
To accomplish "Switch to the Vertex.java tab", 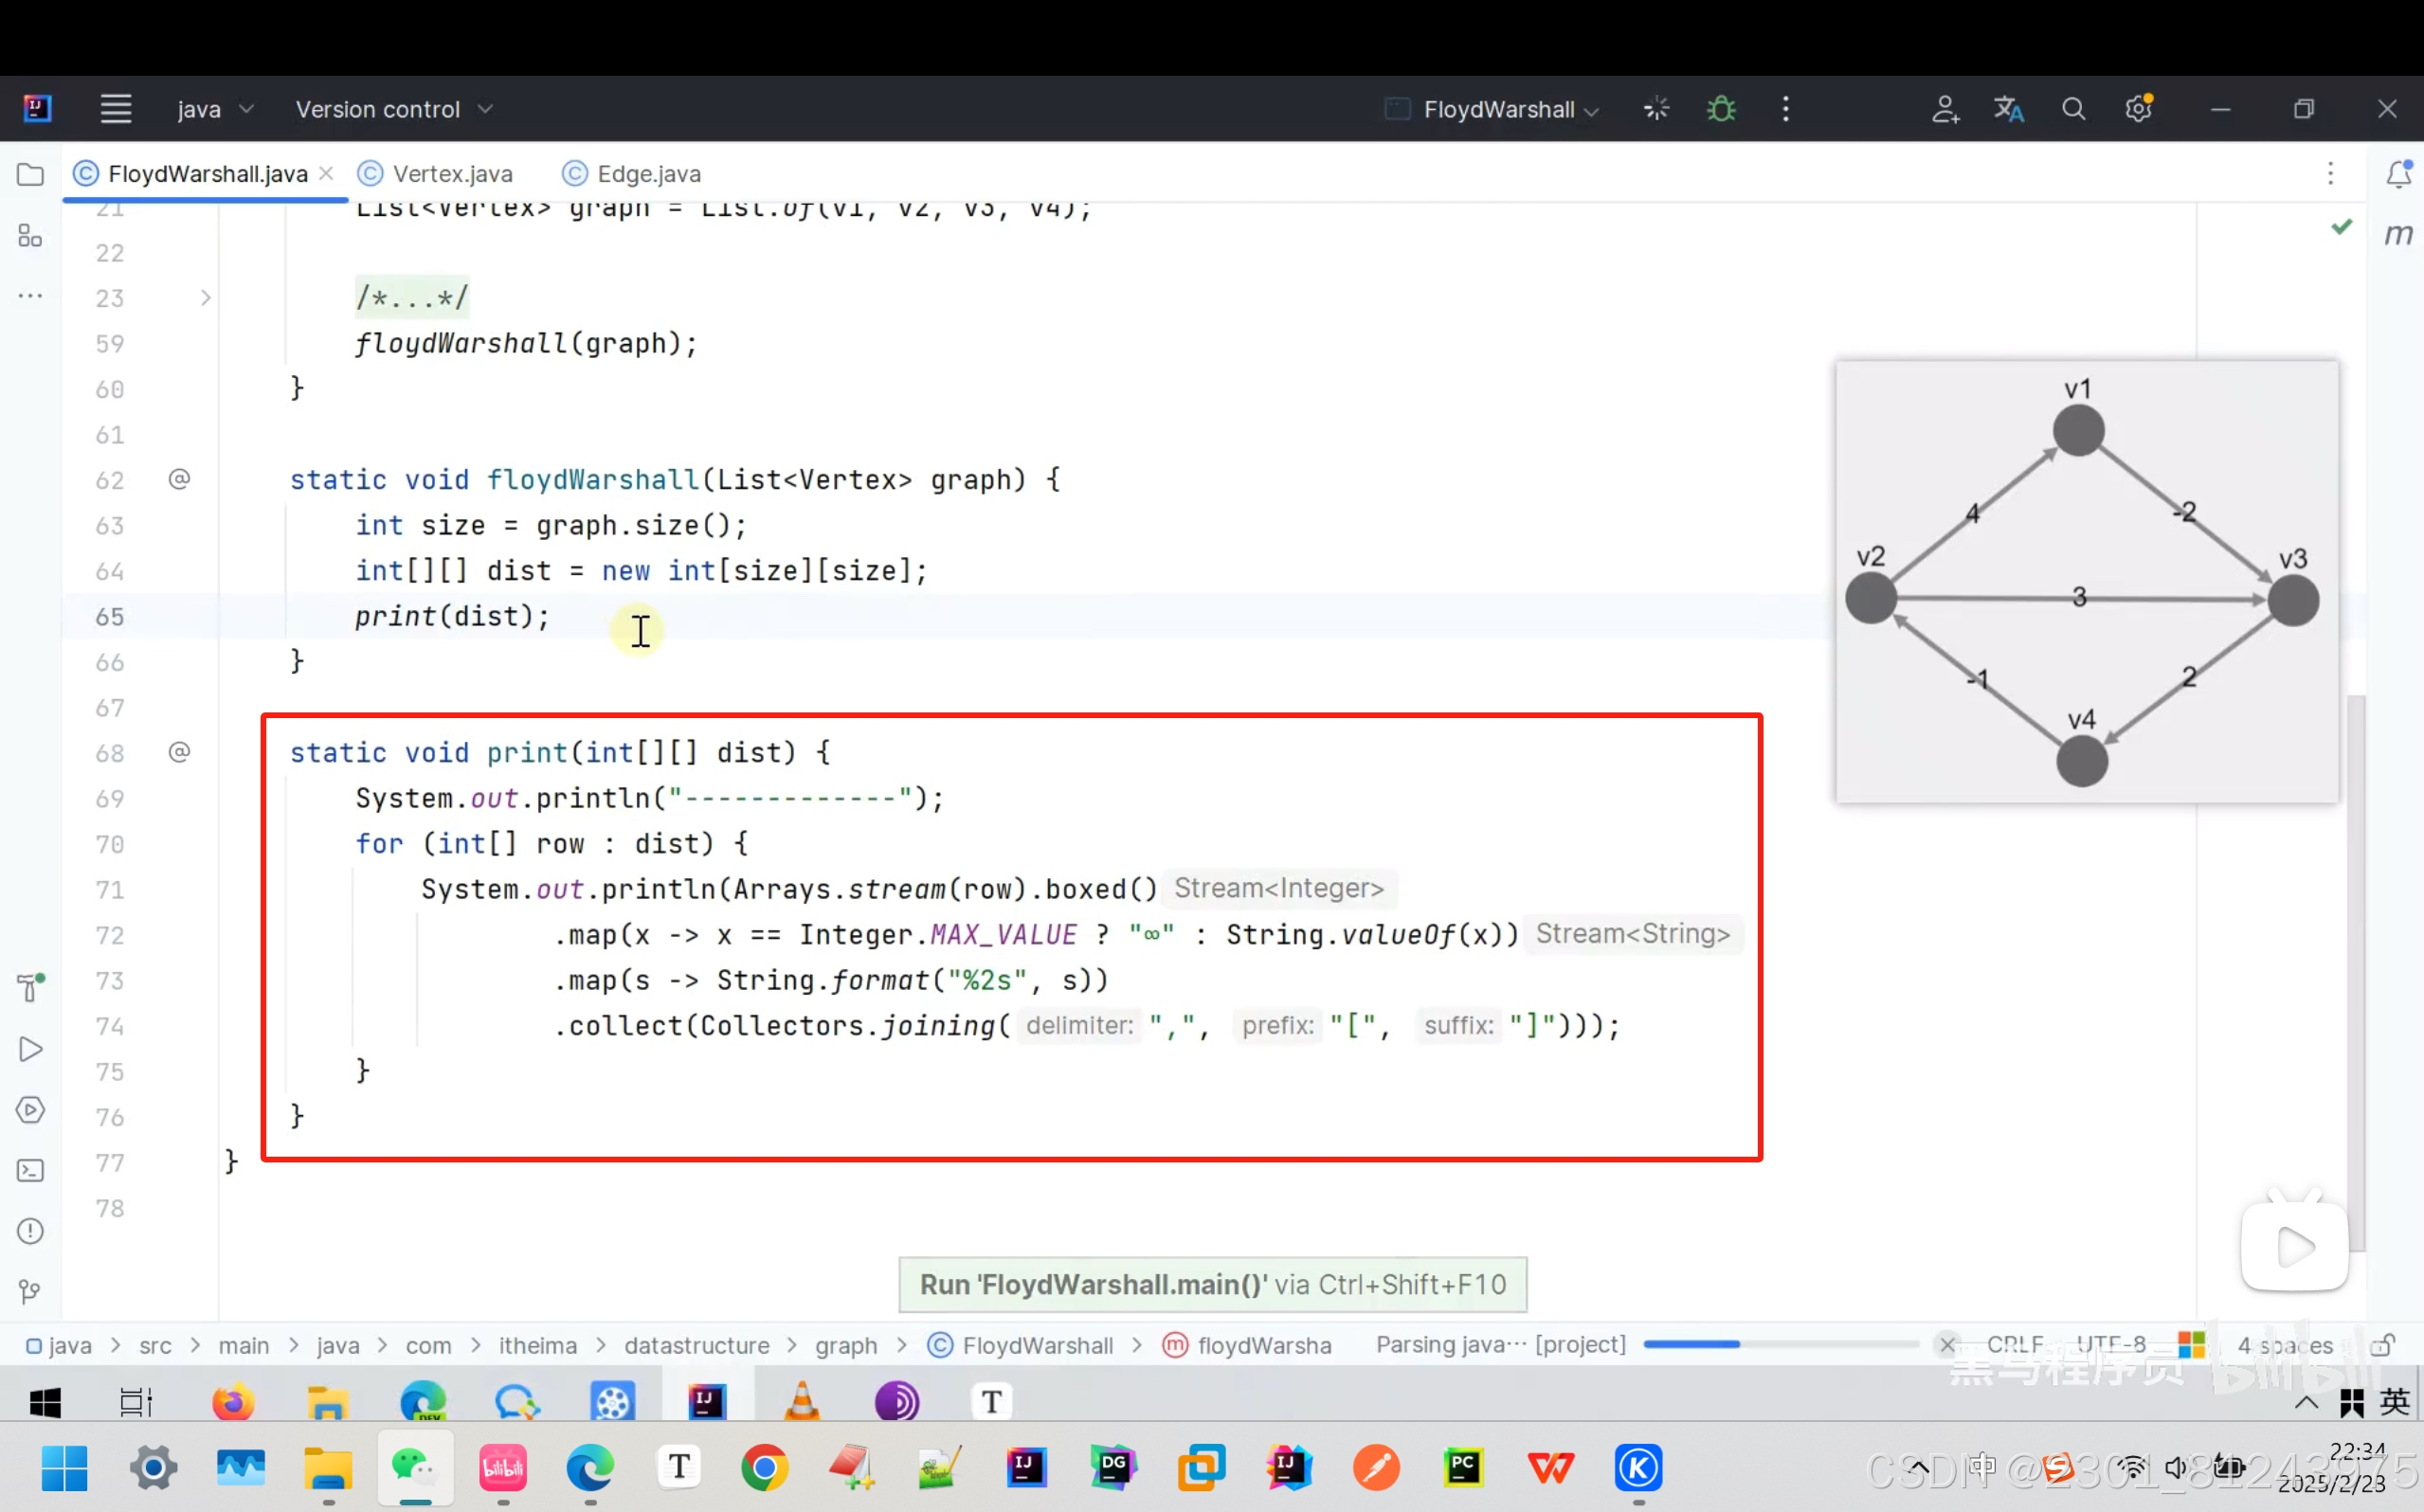I will tap(451, 174).
